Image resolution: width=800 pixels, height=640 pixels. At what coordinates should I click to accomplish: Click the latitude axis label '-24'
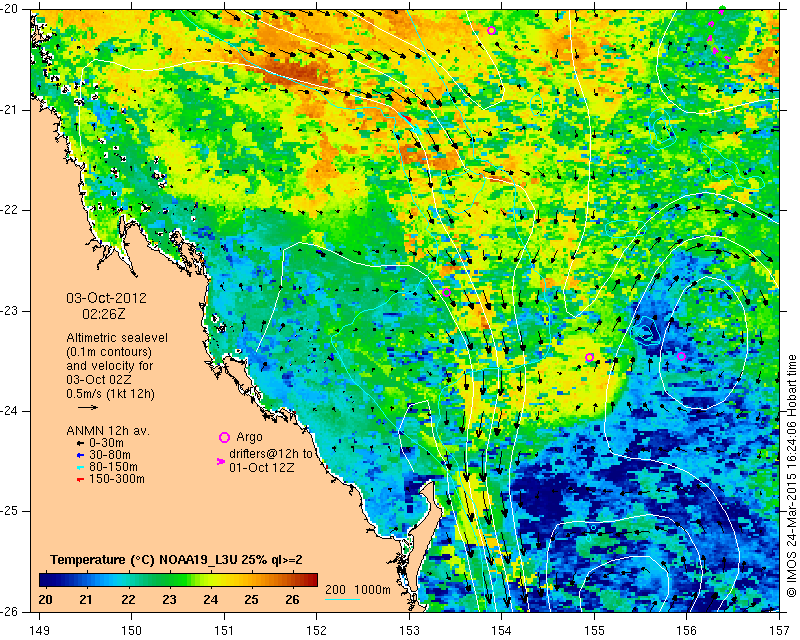point(9,411)
